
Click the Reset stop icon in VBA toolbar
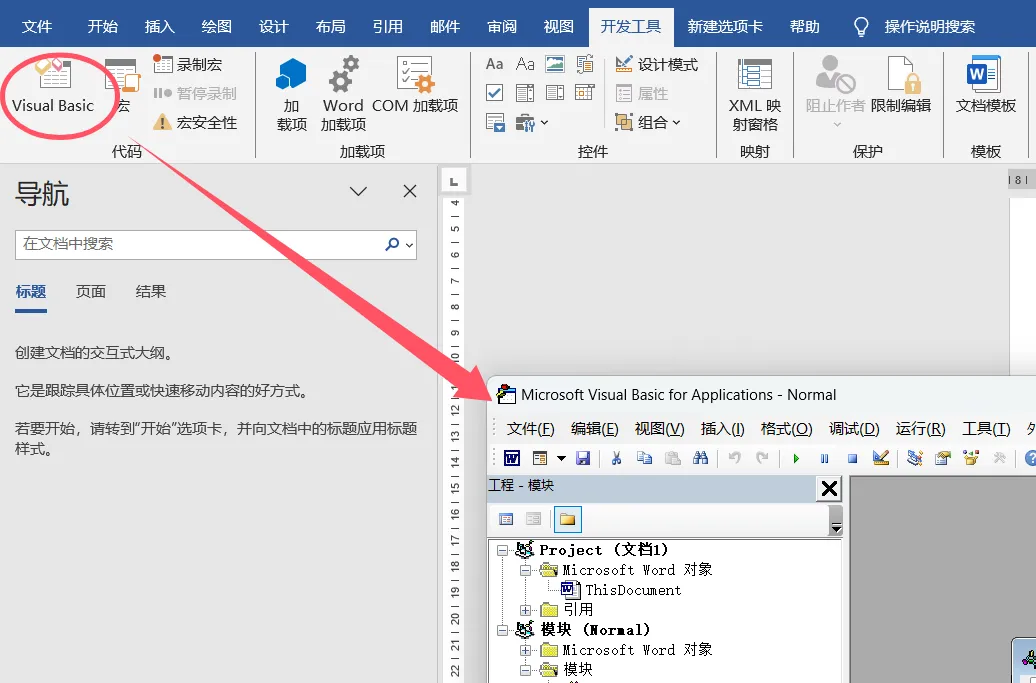pos(852,458)
